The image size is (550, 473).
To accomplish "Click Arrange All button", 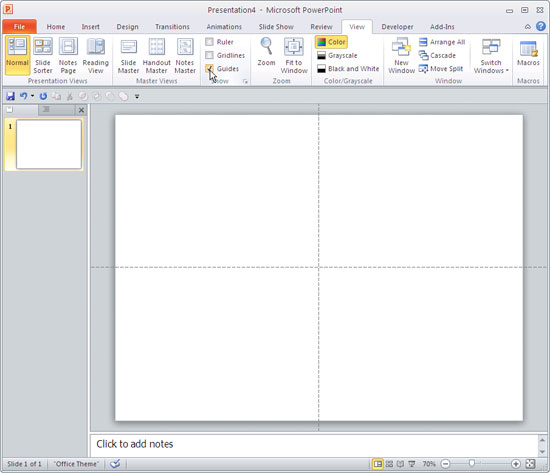I will point(442,42).
